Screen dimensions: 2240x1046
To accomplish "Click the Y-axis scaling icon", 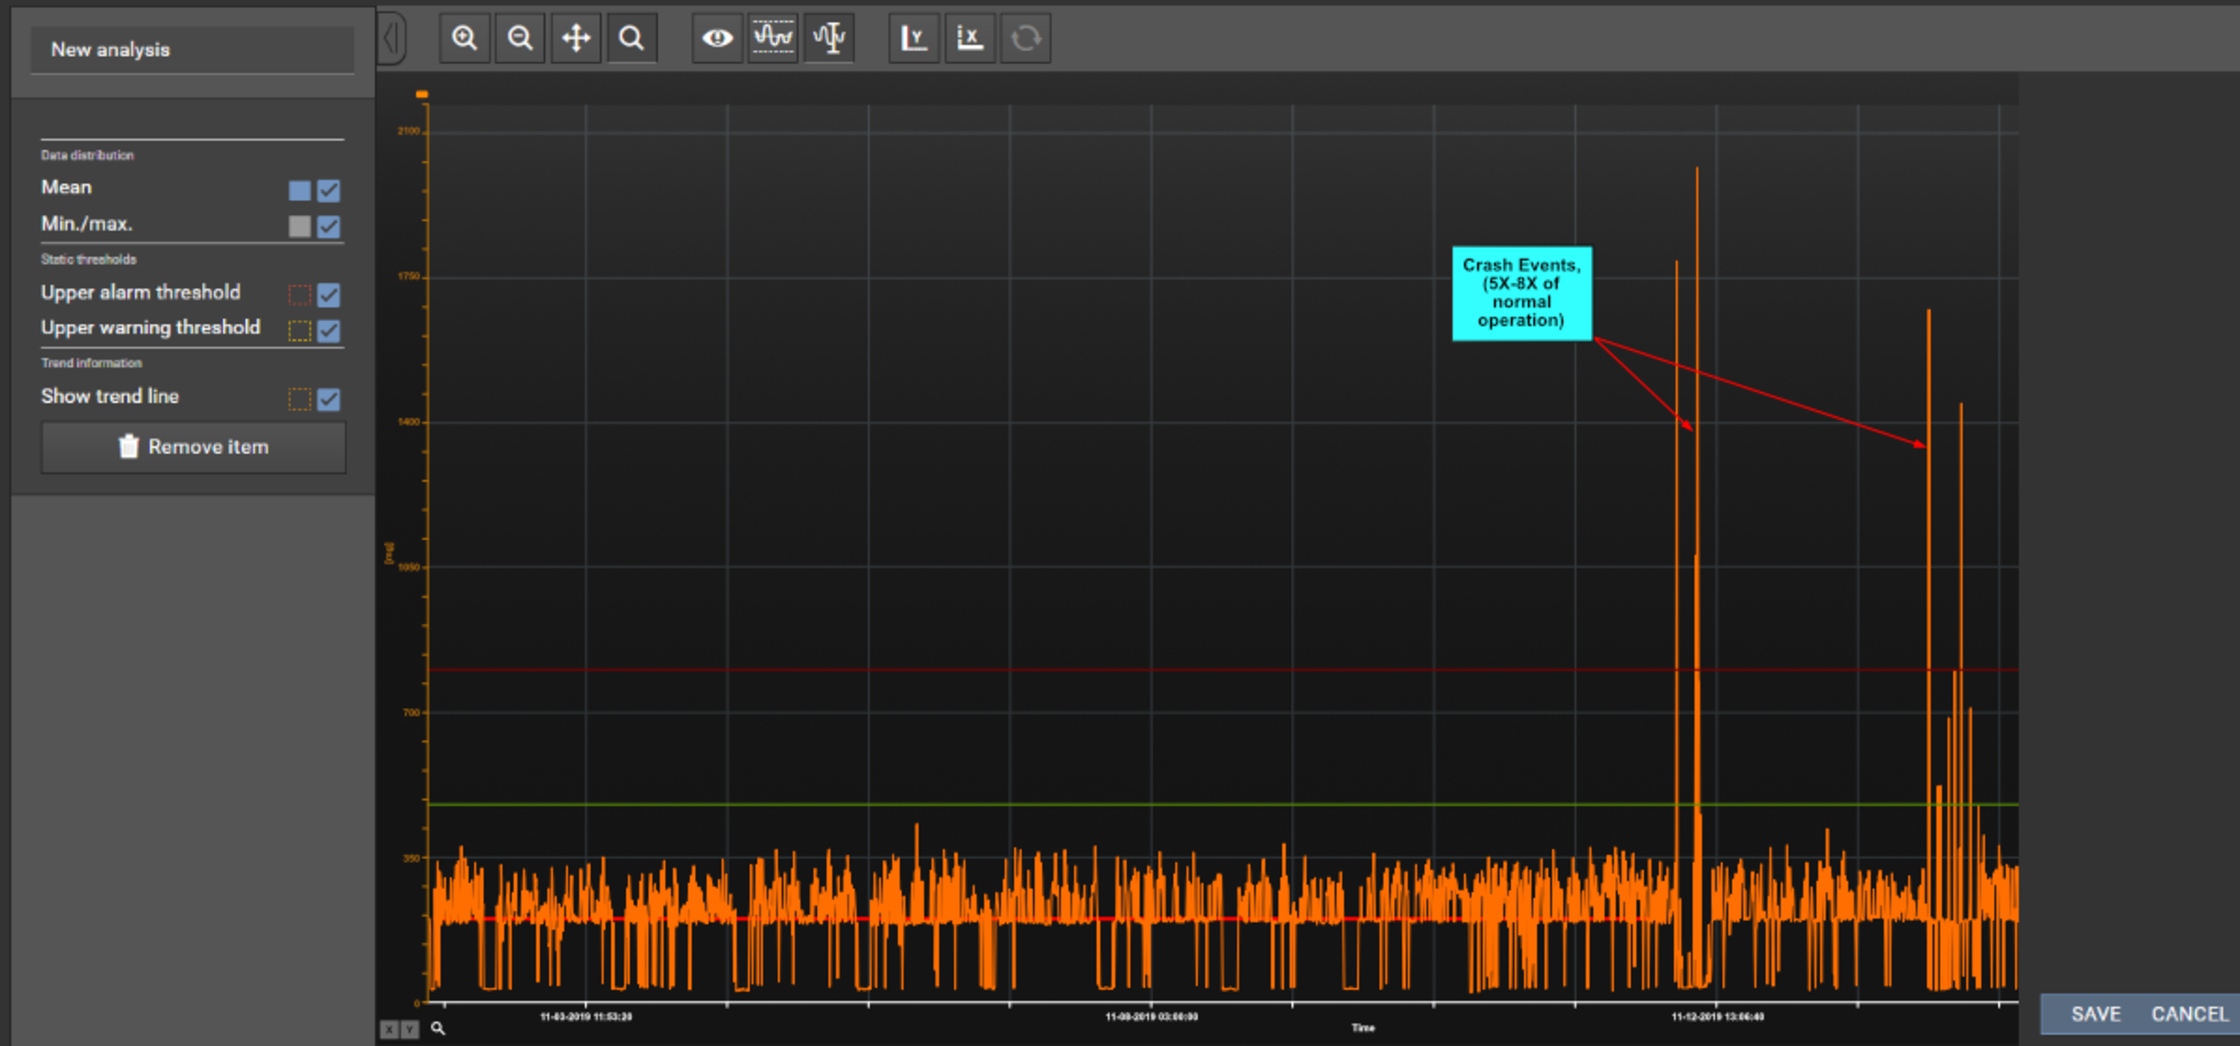I will point(914,39).
